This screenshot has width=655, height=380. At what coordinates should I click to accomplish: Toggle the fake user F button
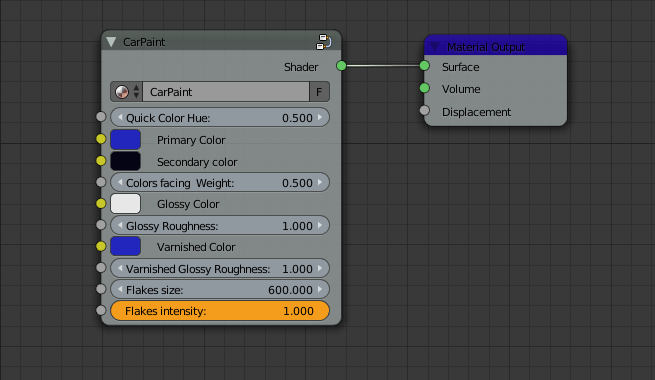[x=319, y=92]
